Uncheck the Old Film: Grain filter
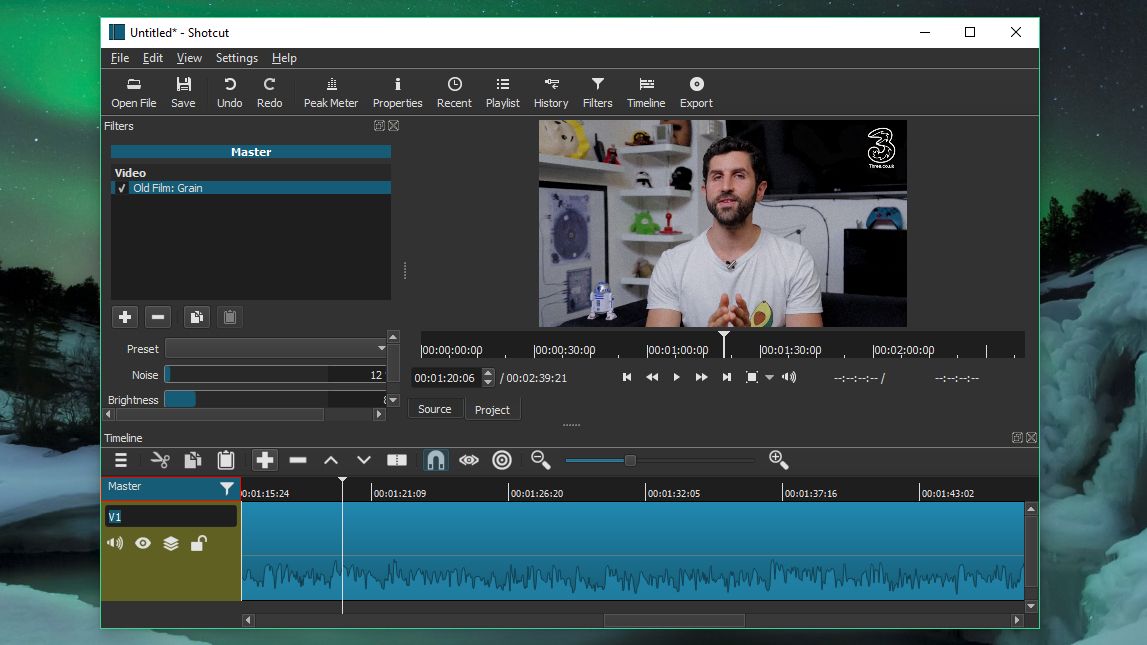Image resolution: width=1147 pixels, height=645 pixels. pyautogui.click(x=122, y=188)
